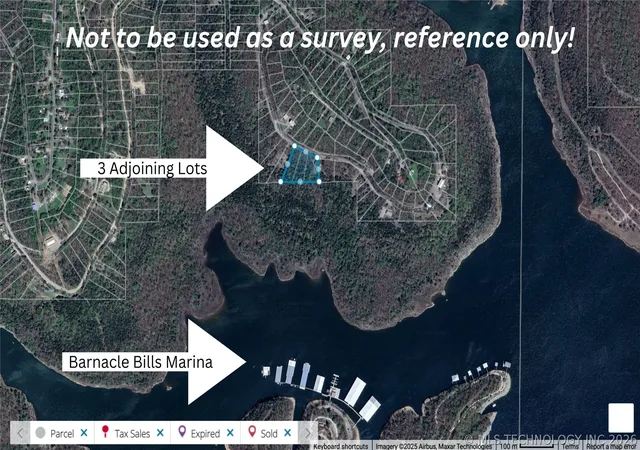Viewport: 640px width, 450px height.
Task: Click the red outlined Sold pin icon
Action: pos(252,432)
